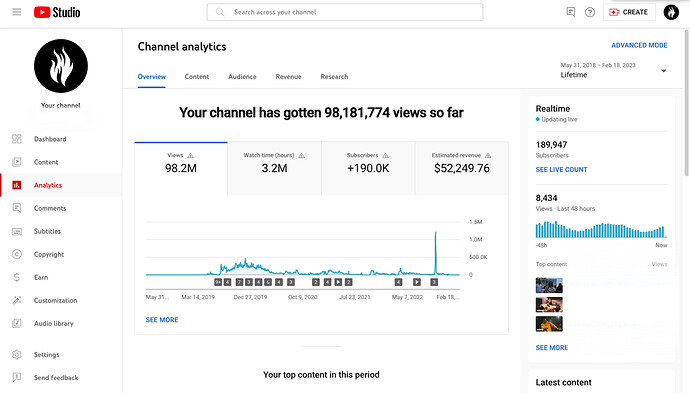Open Copyright section from sidebar icon
Screen dimensions: 690x393
coord(17,254)
